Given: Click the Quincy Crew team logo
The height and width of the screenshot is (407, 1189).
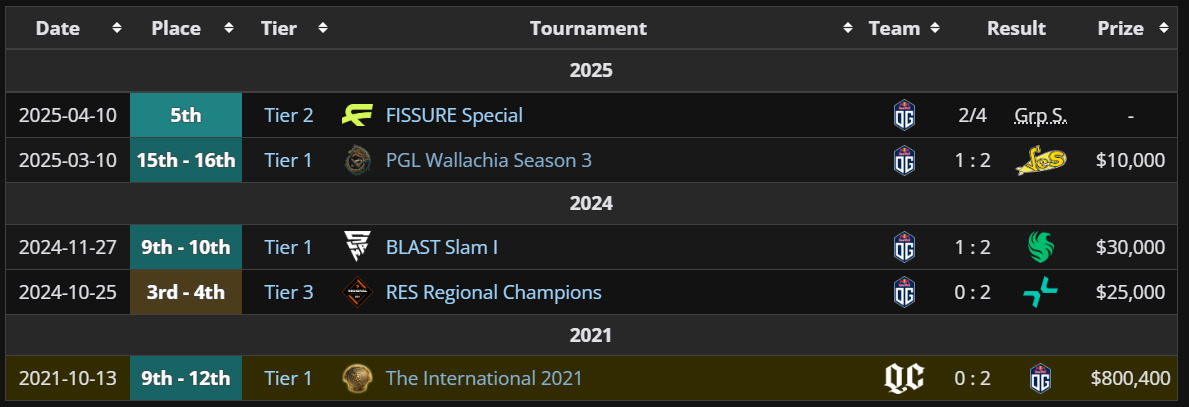Looking at the screenshot, I should [904, 378].
